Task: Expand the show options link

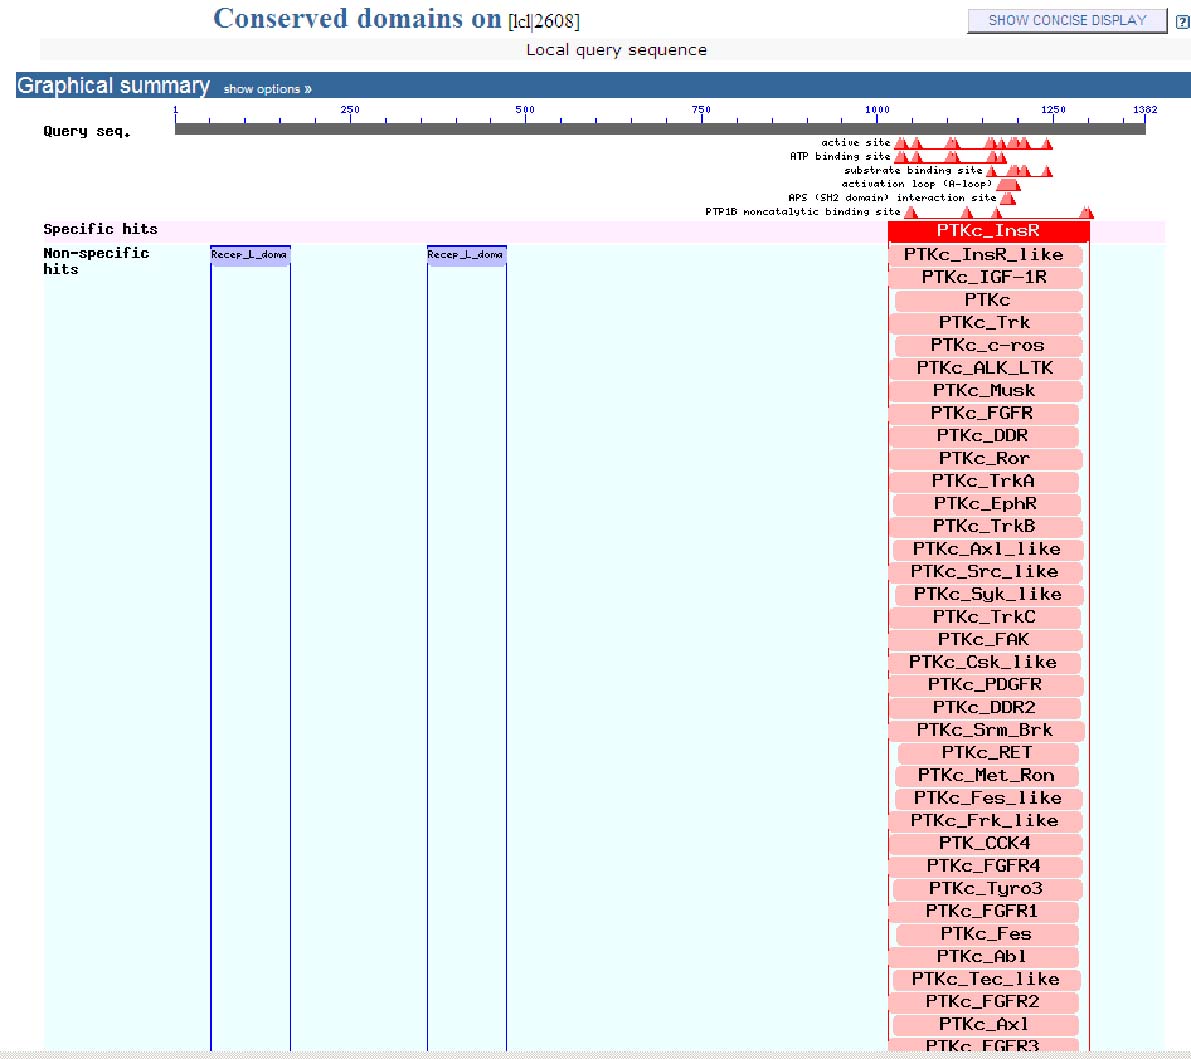Action: [x=267, y=89]
